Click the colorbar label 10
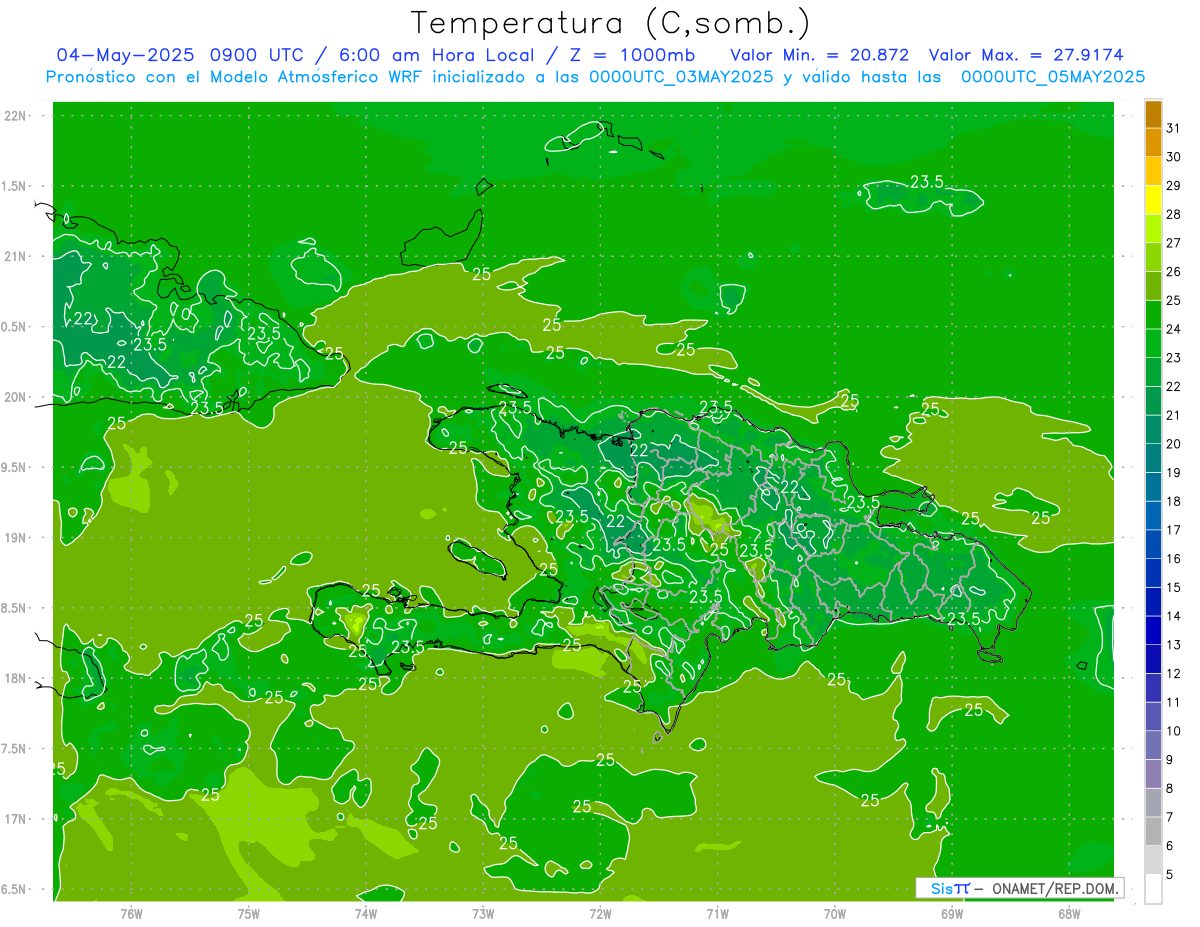The image size is (1200, 927). [x=1173, y=731]
